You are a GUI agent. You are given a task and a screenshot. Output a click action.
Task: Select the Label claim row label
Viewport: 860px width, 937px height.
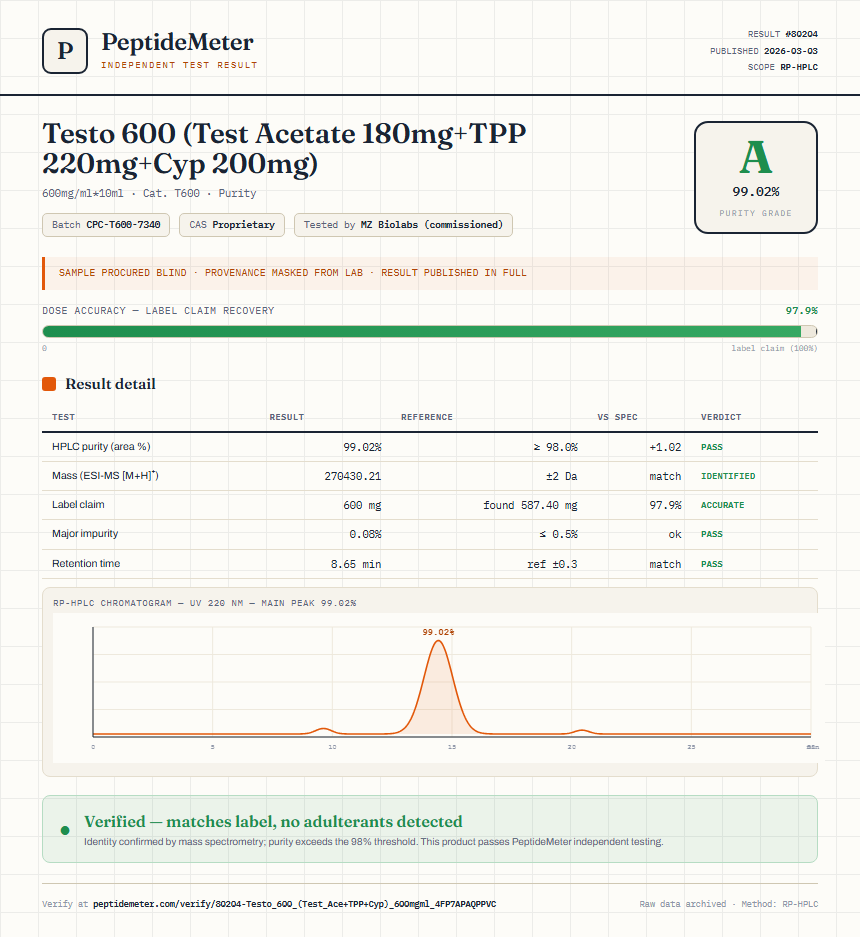coord(78,504)
